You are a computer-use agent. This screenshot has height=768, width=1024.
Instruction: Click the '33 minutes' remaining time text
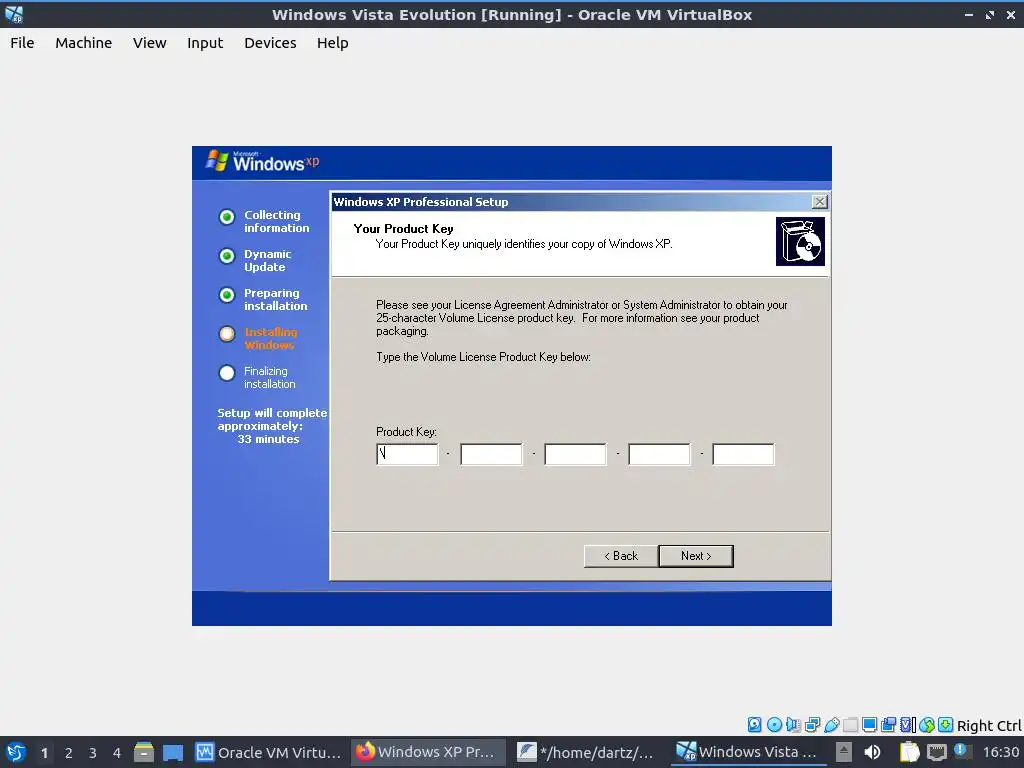pyautogui.click(x=268, y=440)
